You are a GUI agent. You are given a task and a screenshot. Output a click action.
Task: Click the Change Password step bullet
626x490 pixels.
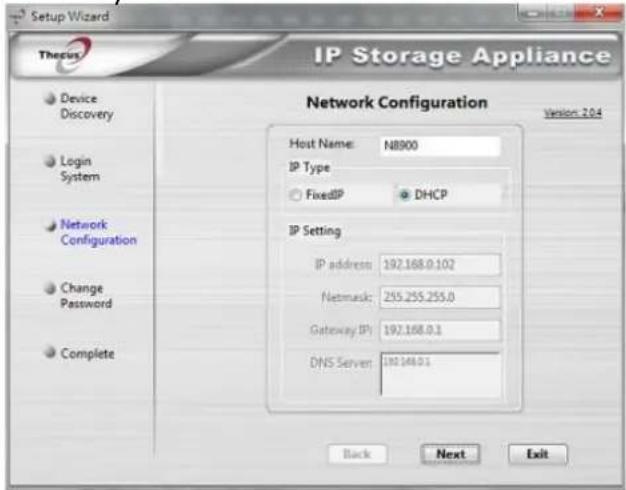[50, 288]
